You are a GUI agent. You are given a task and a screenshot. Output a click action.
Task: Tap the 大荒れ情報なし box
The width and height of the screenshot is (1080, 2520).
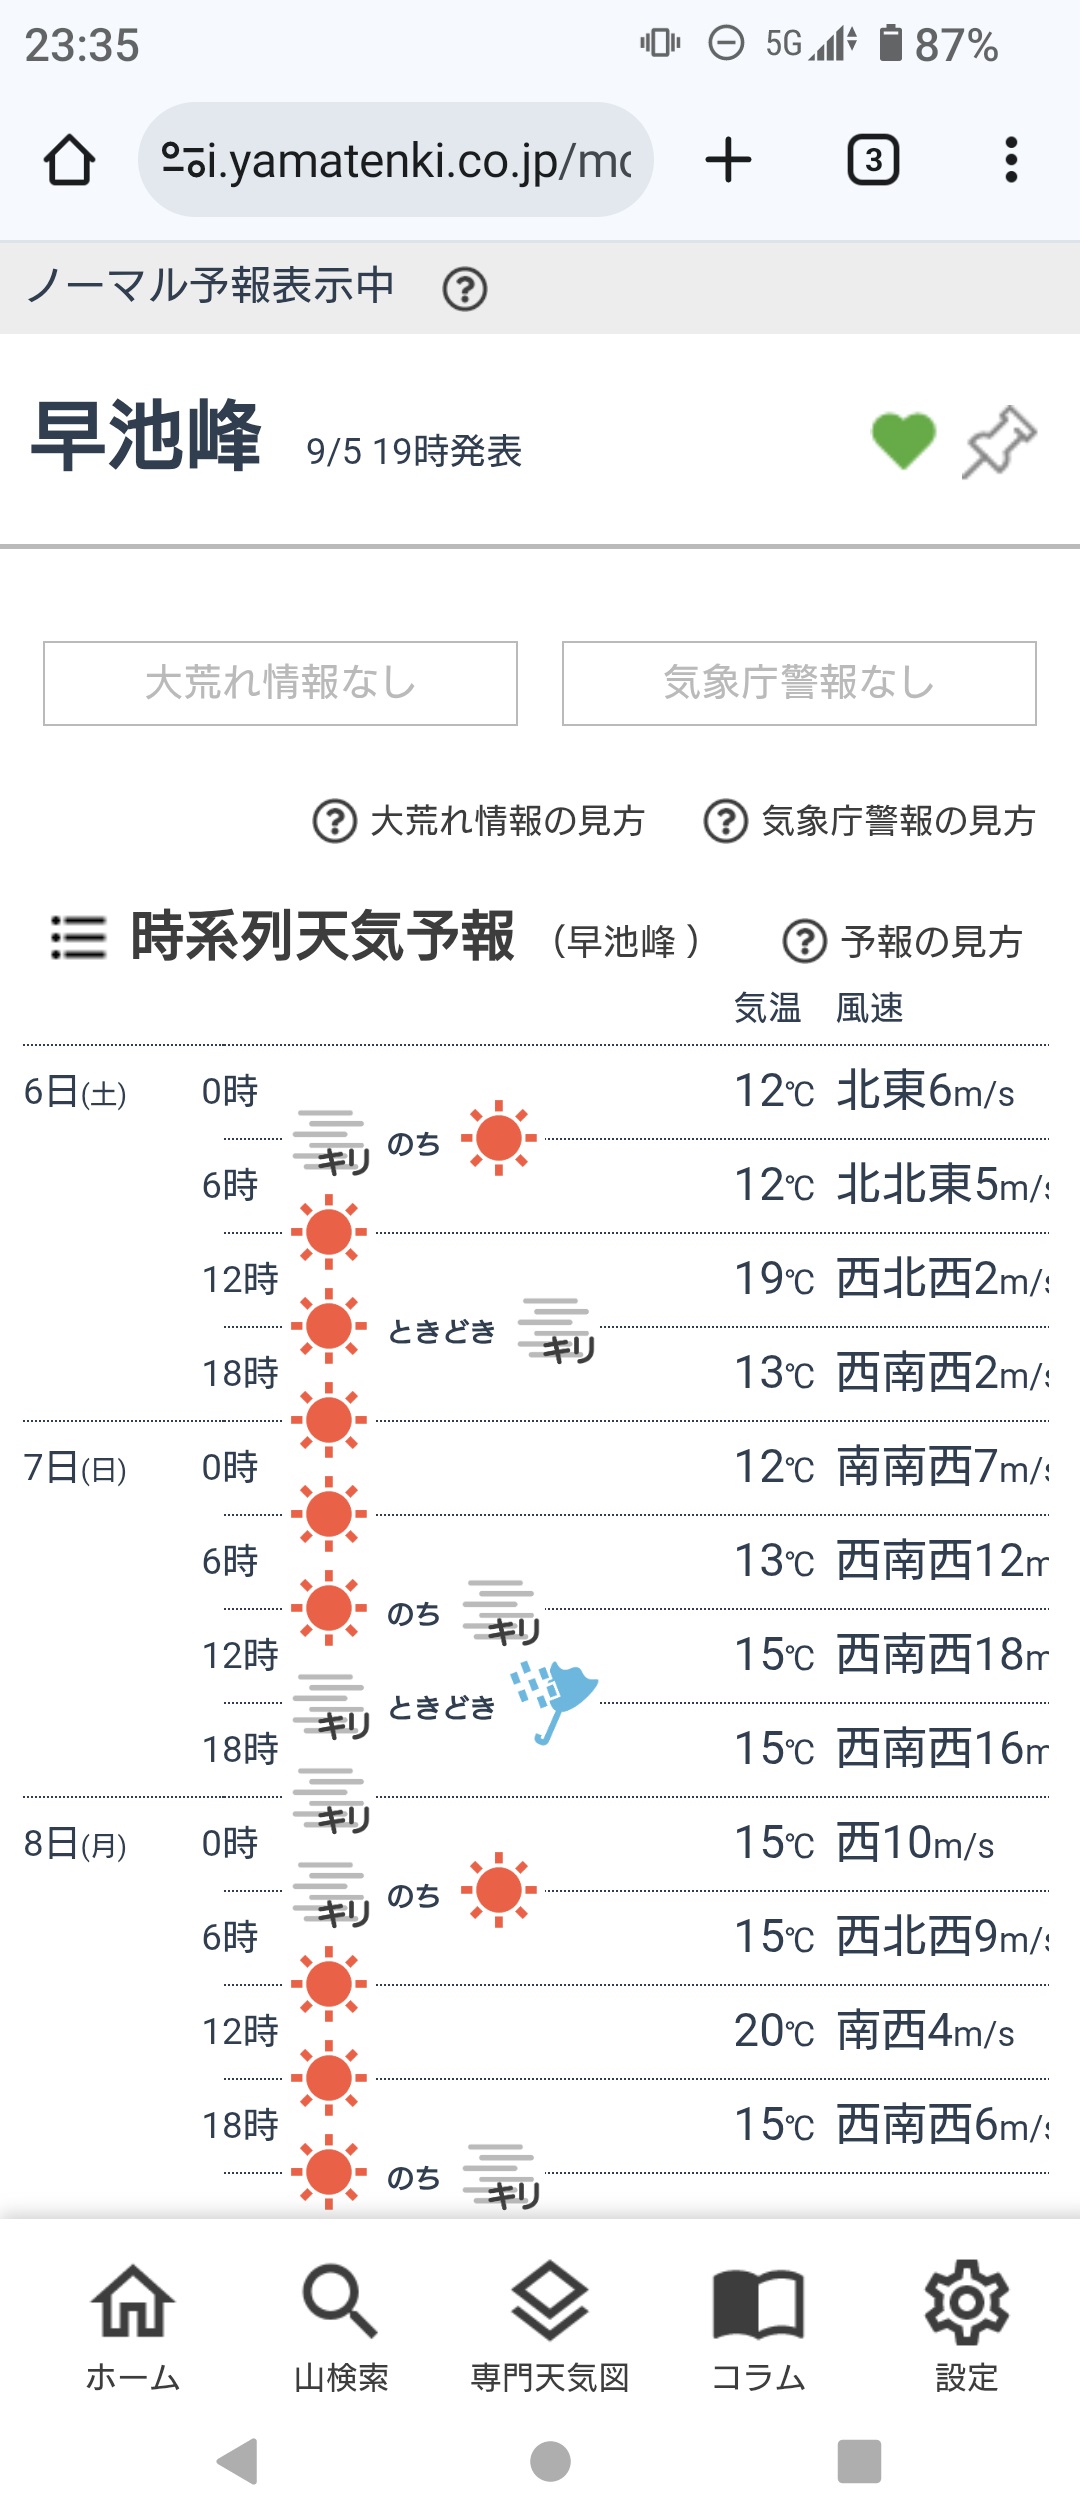(x=280, y=683)
